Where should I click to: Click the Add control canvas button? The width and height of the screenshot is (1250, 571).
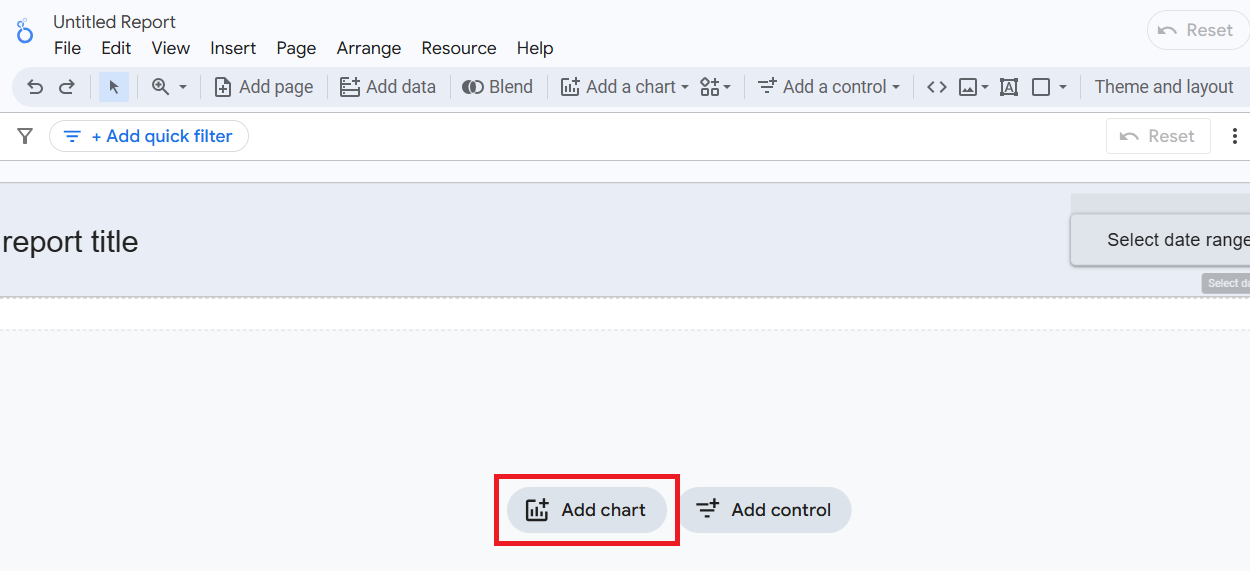[x=765, y=510]
